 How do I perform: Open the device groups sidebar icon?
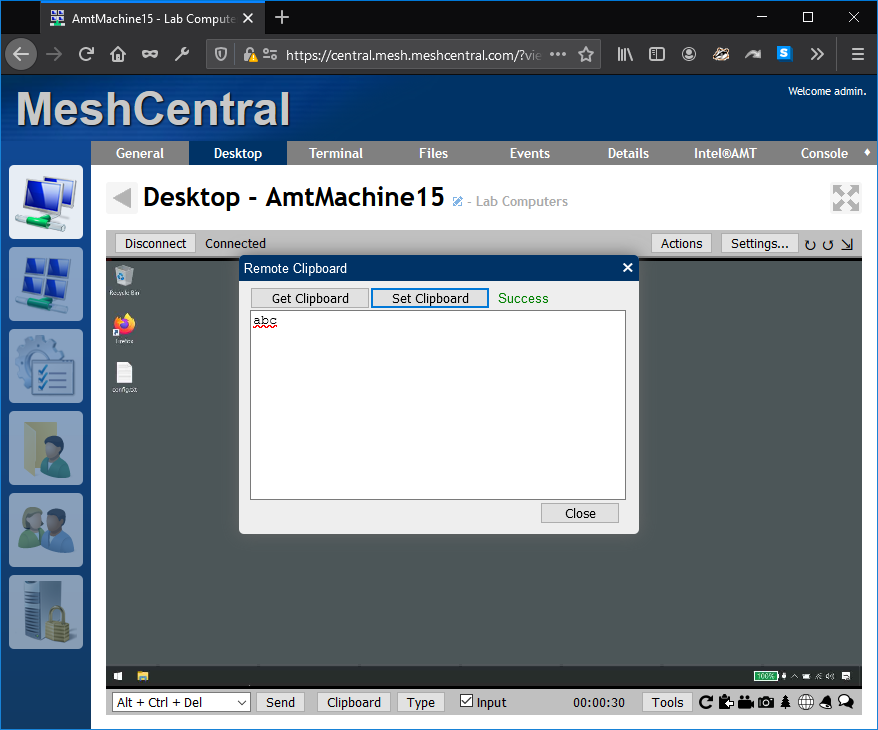[46, 284]
